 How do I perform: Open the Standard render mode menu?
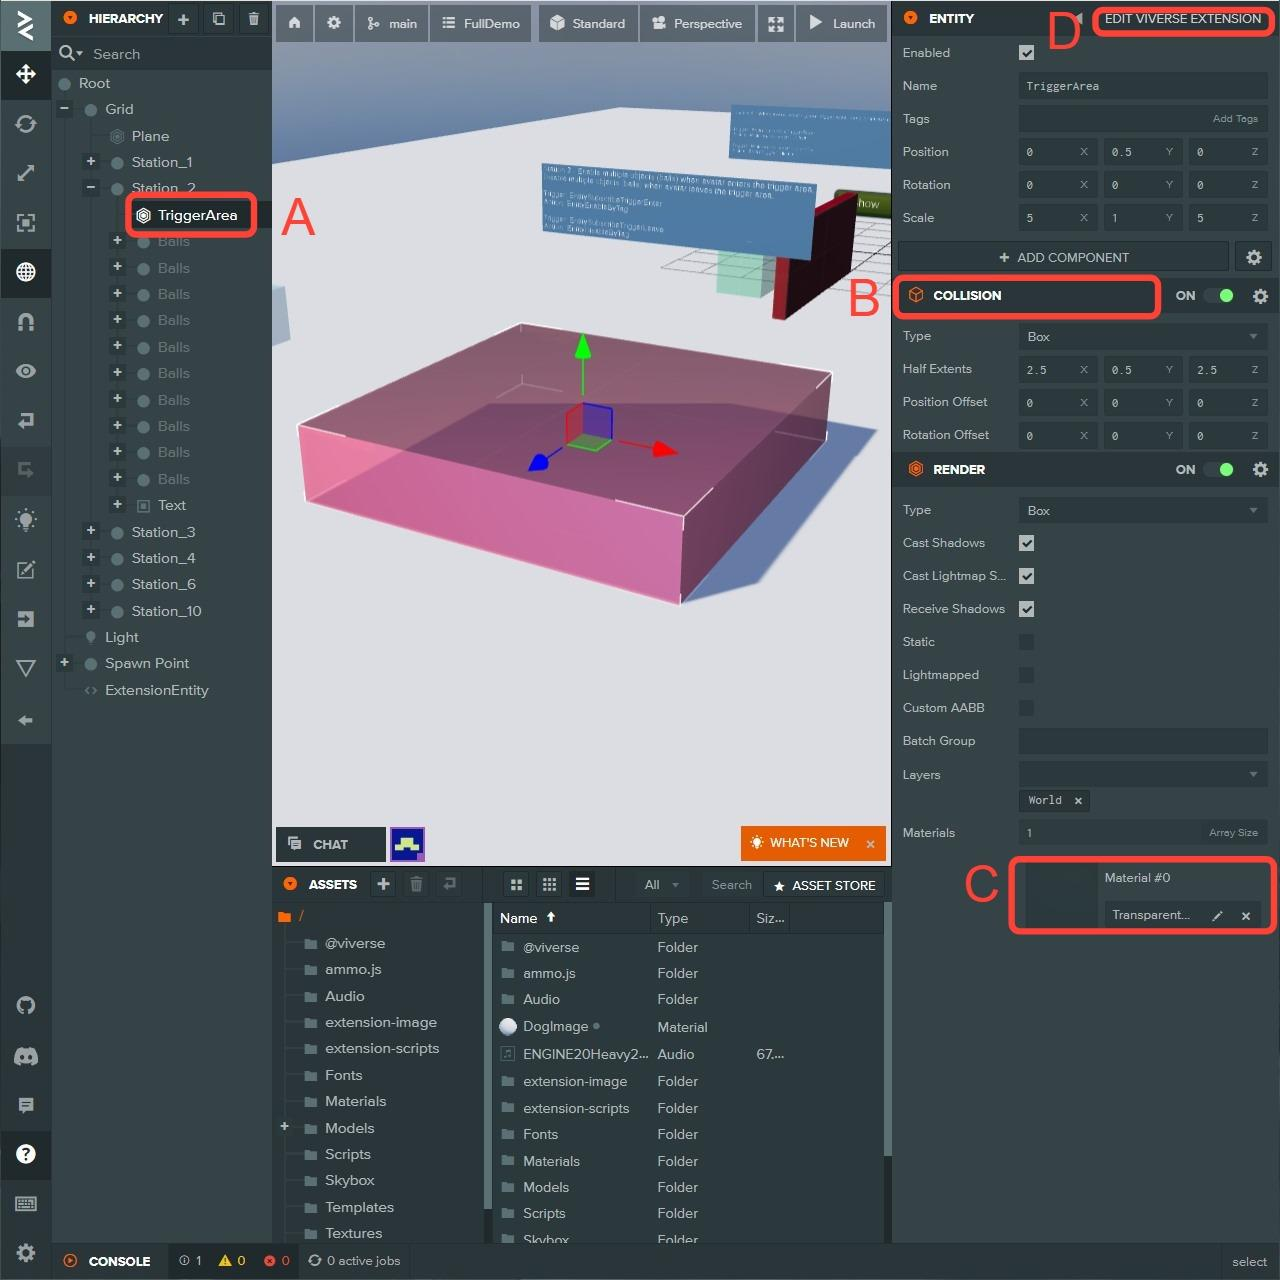588,23
